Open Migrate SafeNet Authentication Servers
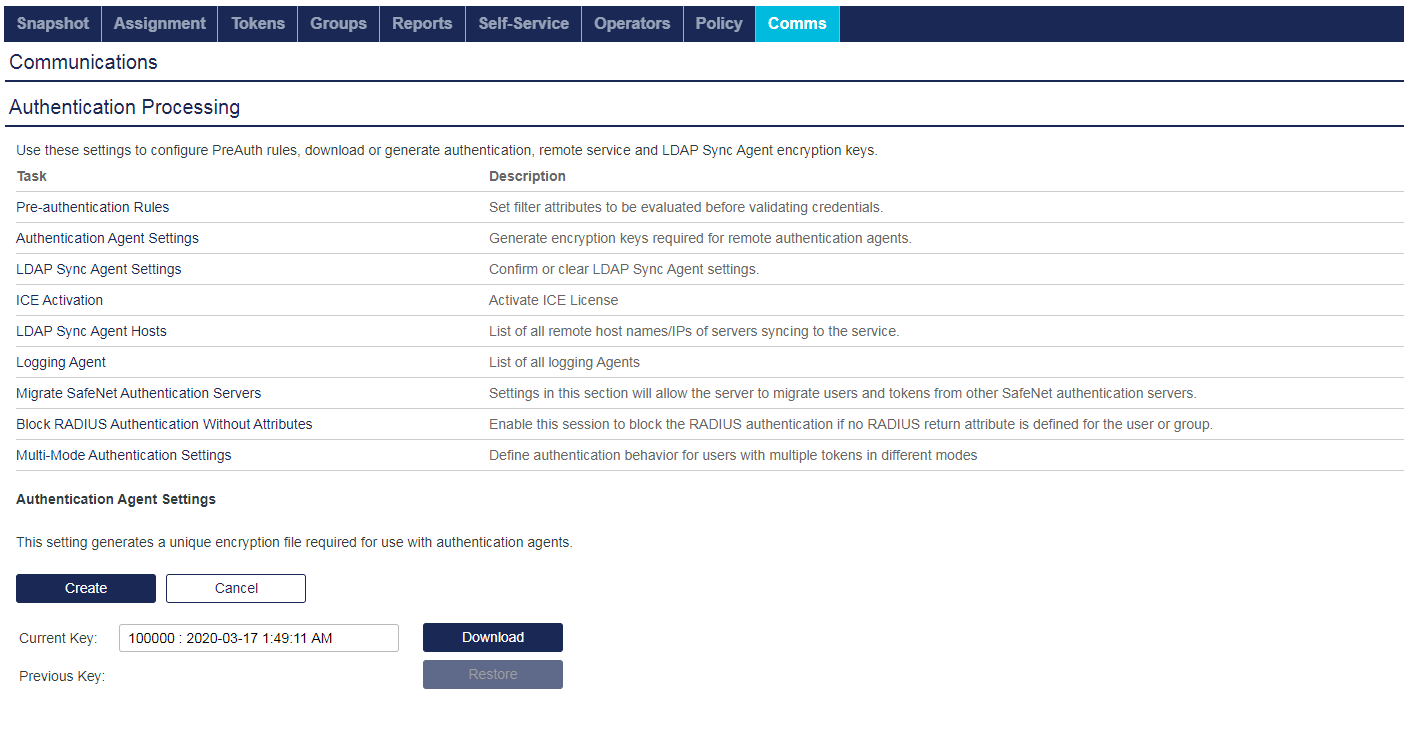Screen dimensions: 1404x742 (138, 393)
